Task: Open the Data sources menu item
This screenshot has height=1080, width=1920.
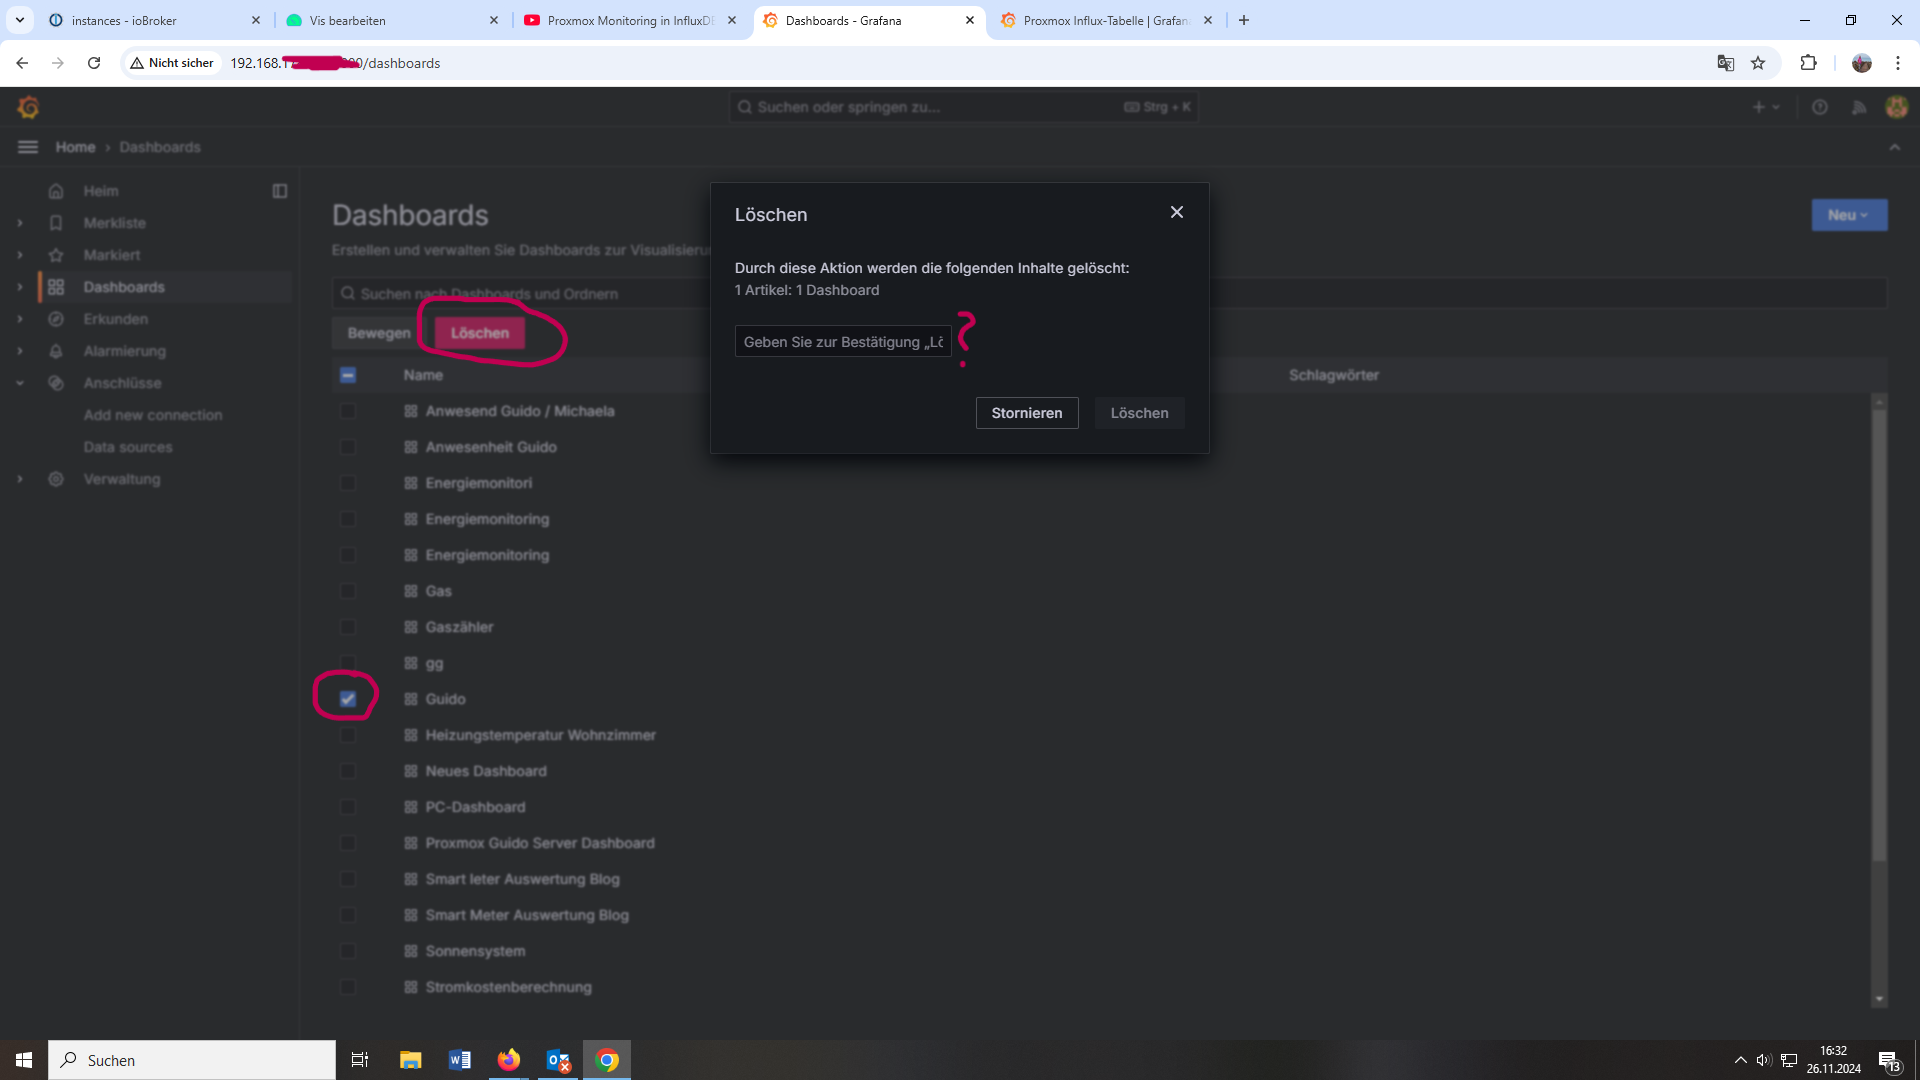Action: [128, 447]
